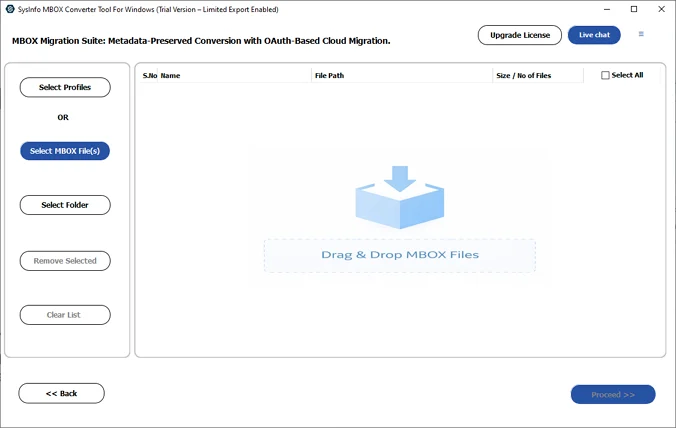Click the SysInfo app logo icon
Image resolution: width=676 pixels, height=428 pixels.
(10, 9)
